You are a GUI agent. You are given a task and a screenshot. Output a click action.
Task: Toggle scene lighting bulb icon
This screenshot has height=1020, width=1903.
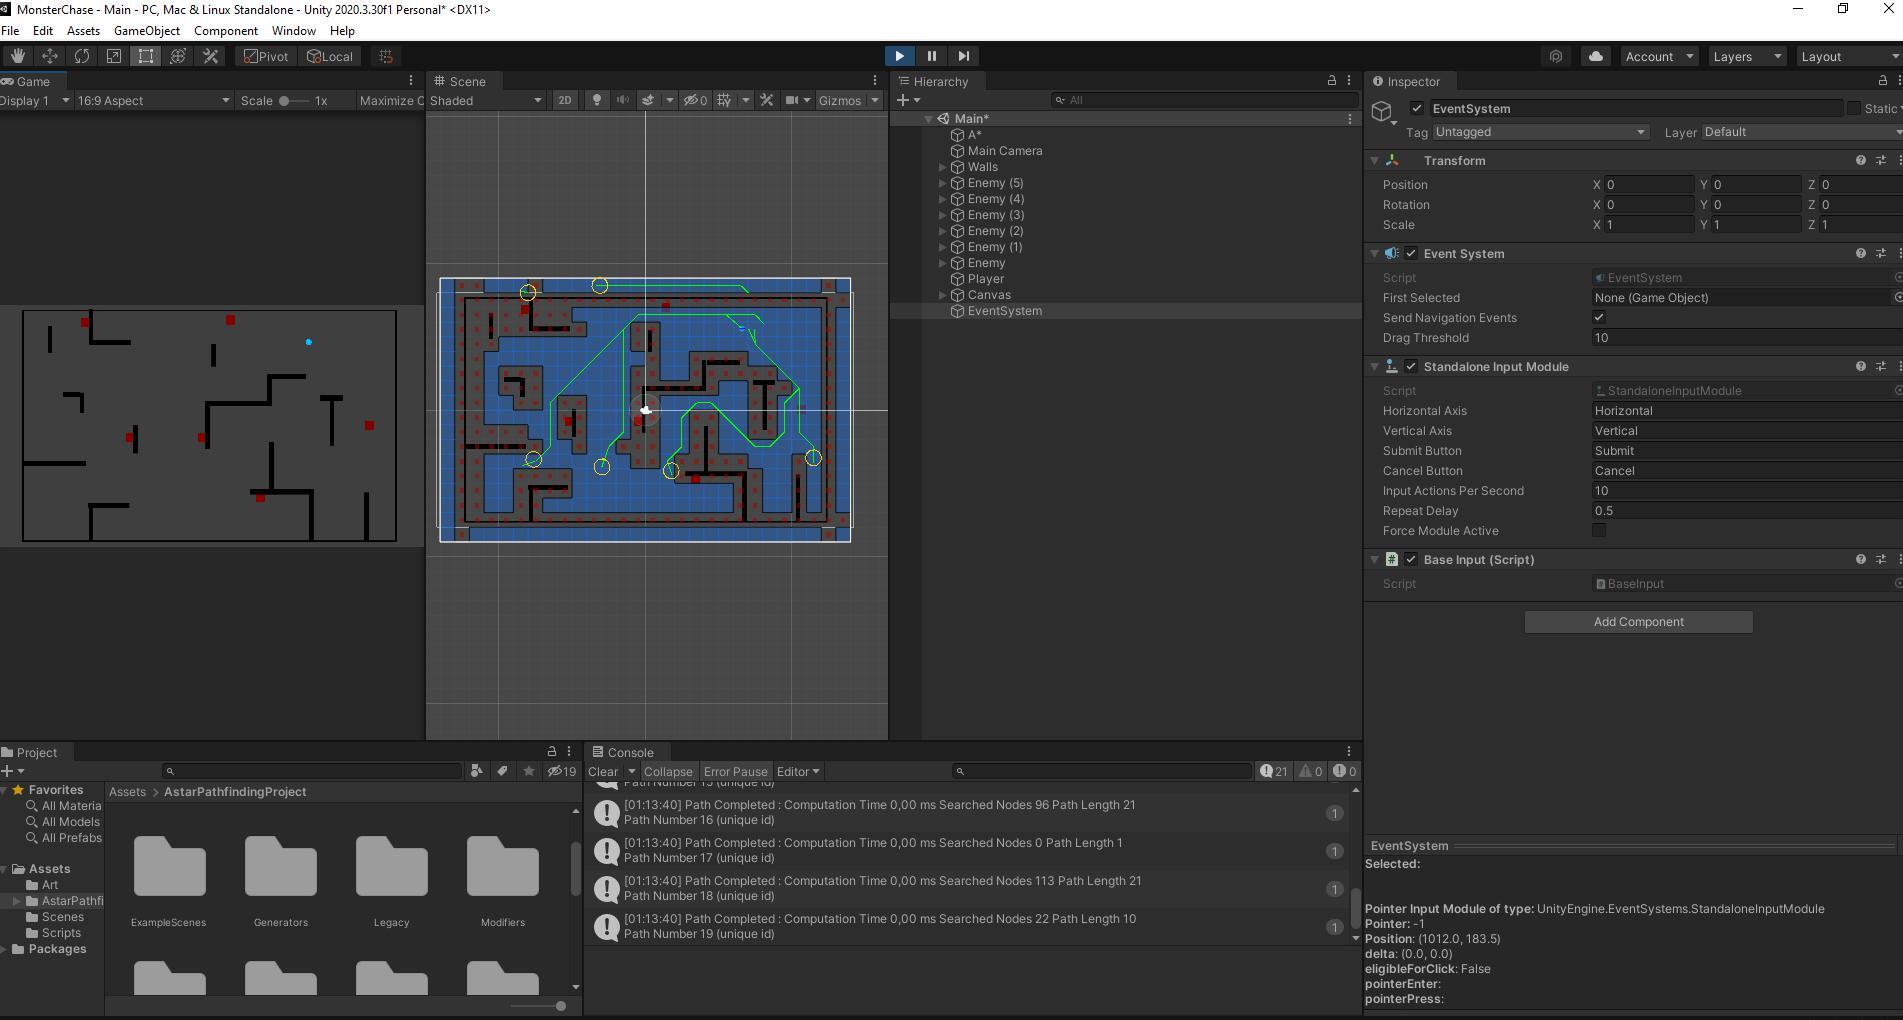pyautogui.click(x=597, y=100)
